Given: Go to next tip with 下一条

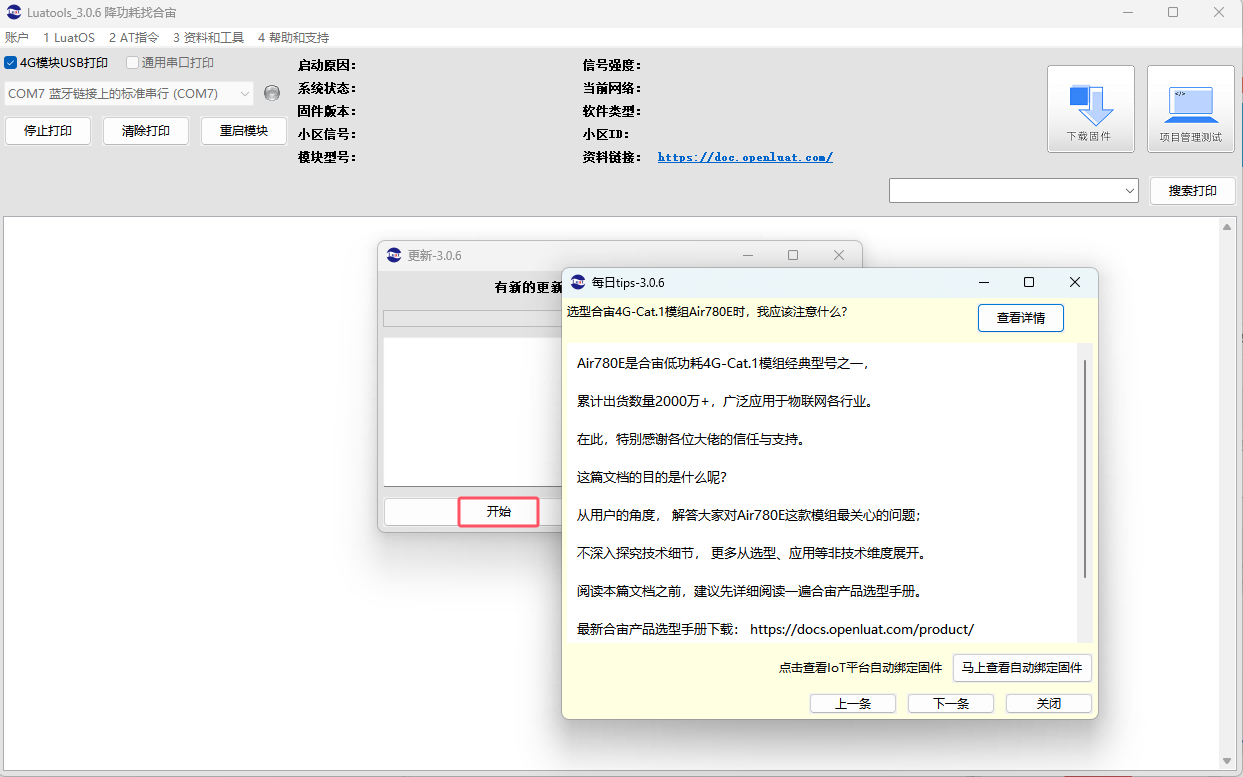Looking at the screenshot, I should point(951,703).
